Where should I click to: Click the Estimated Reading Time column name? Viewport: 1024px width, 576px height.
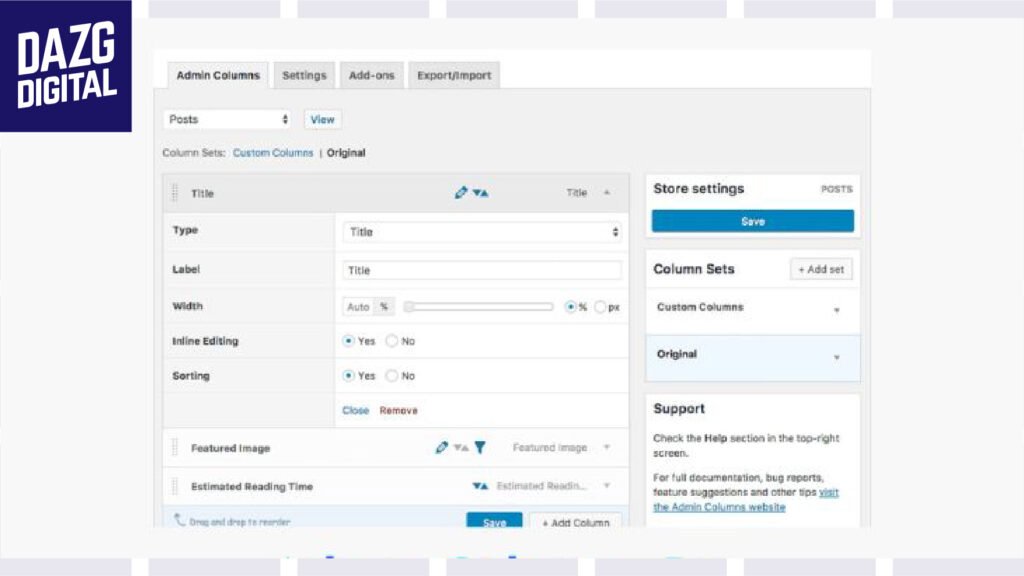click(x=252, y=487)
